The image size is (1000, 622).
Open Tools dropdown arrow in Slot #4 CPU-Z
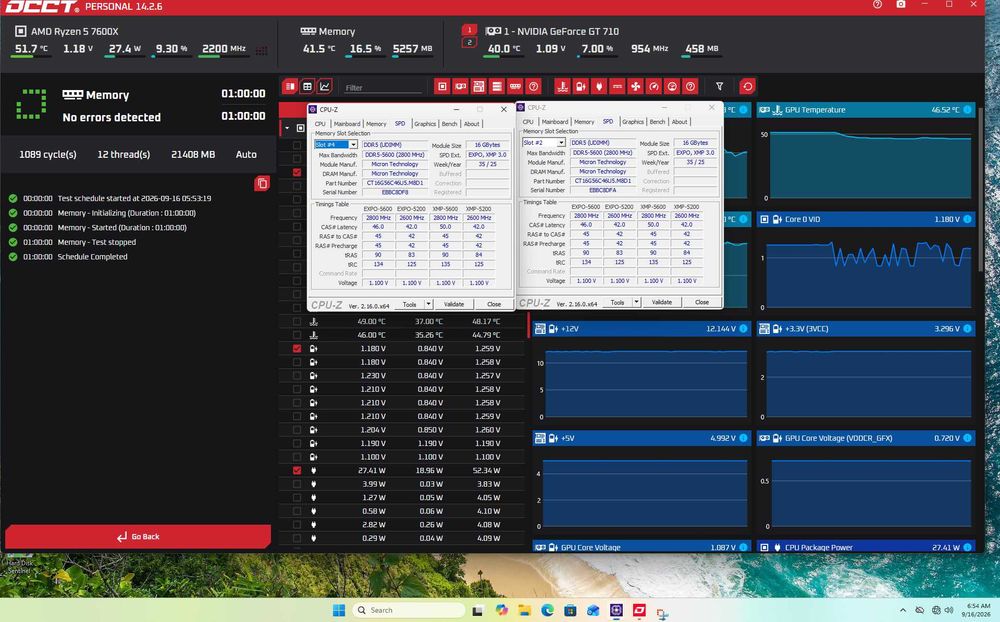tap(429, 304)
